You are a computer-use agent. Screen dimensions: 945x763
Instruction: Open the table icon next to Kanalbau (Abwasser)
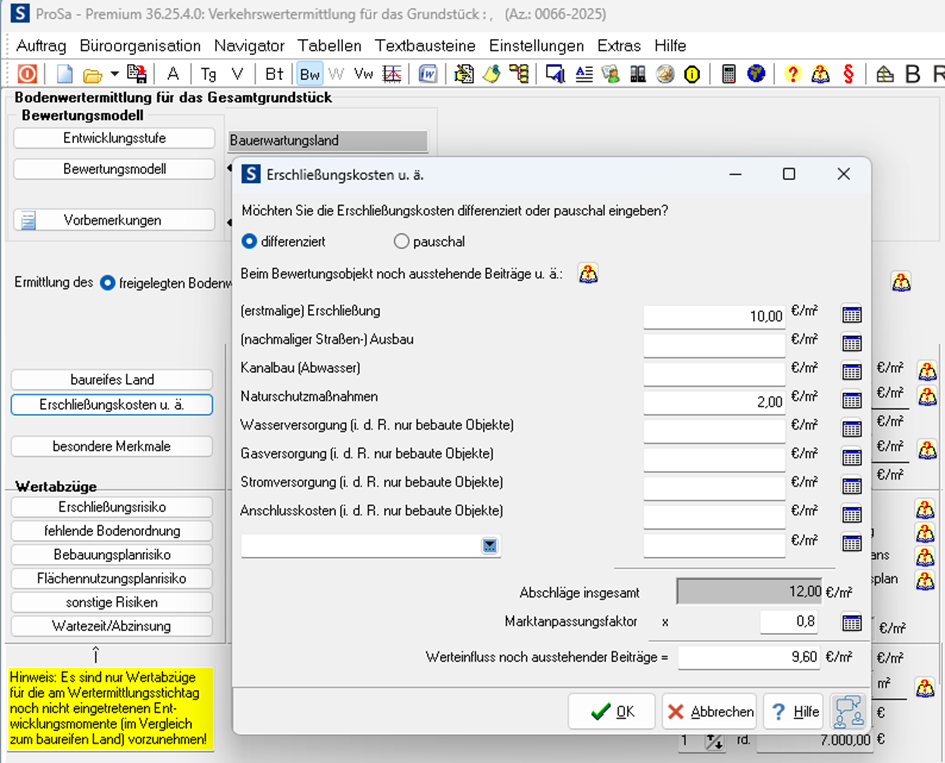851,371
